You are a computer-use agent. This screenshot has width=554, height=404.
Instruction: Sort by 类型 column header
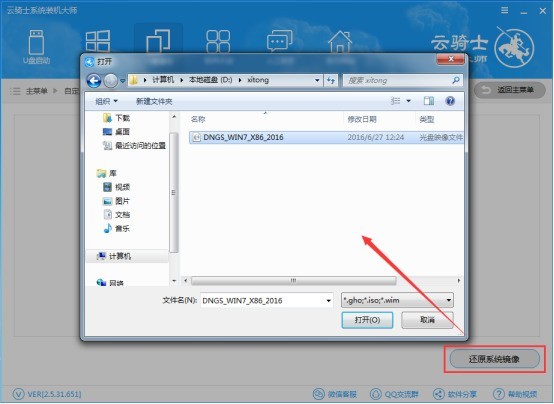[x=427, y=119]
